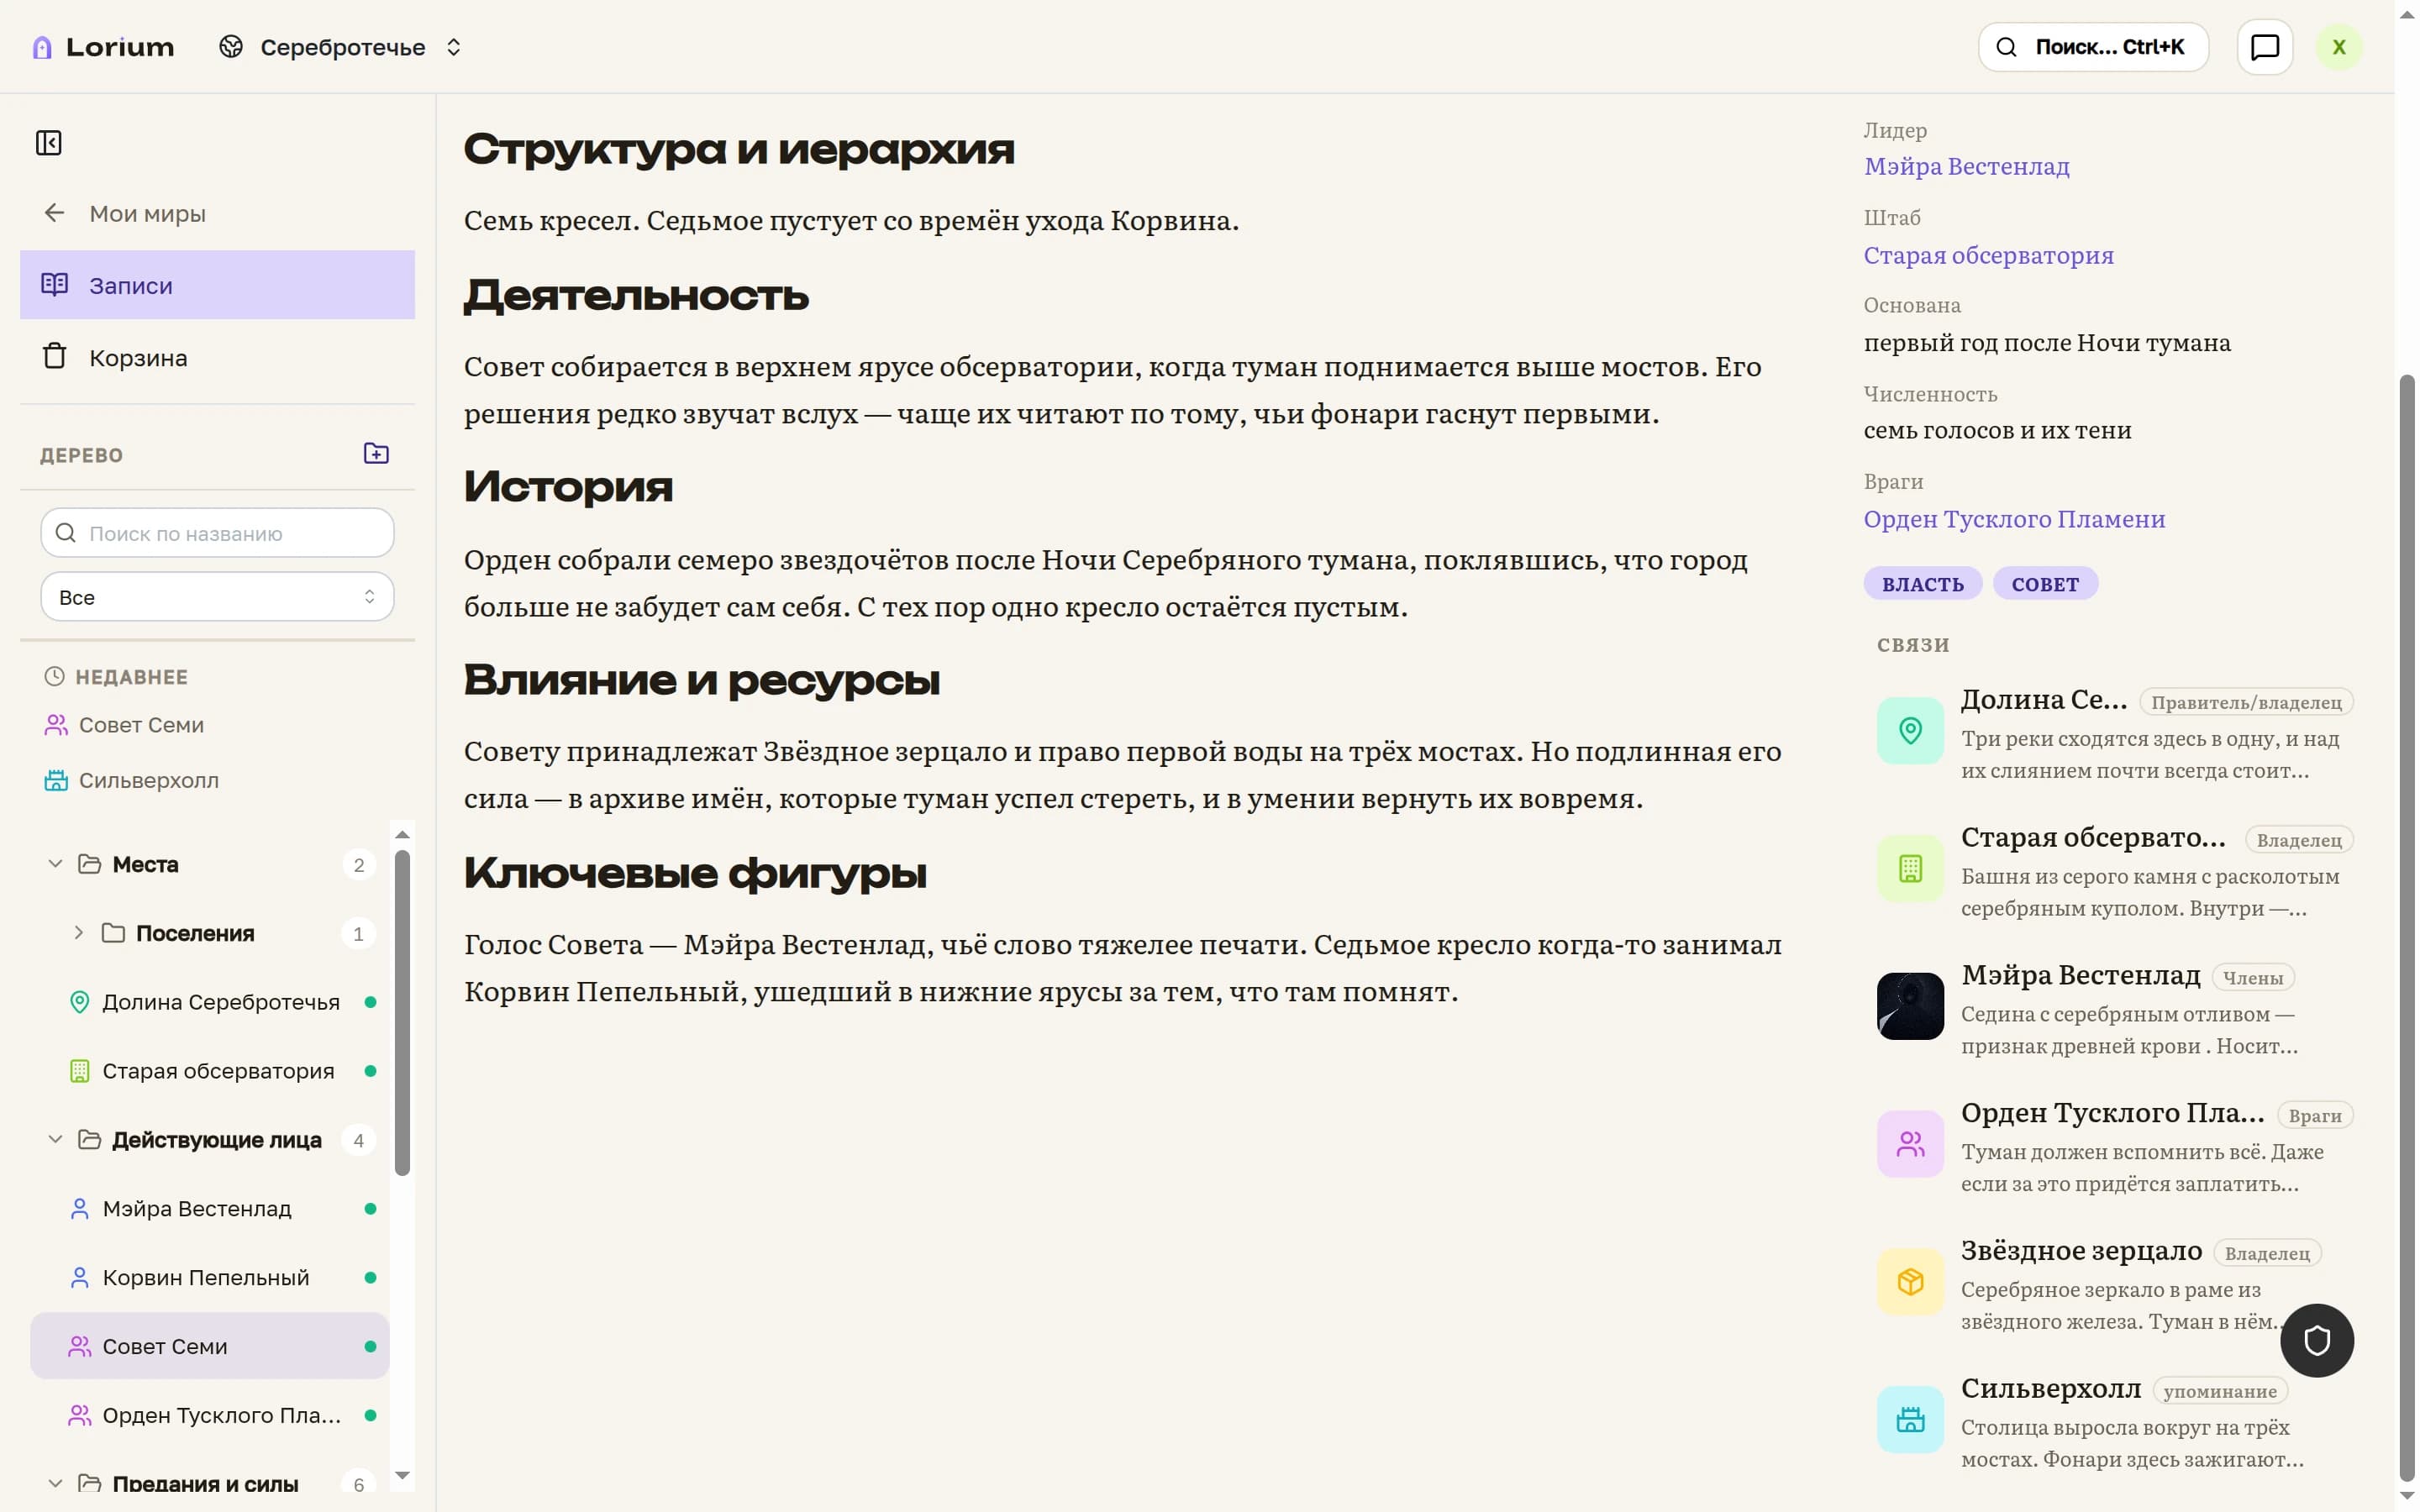The height and width of the screenshot is (1512, 2420).
Task: Open the Корзина trash
Action: [217, 357]
